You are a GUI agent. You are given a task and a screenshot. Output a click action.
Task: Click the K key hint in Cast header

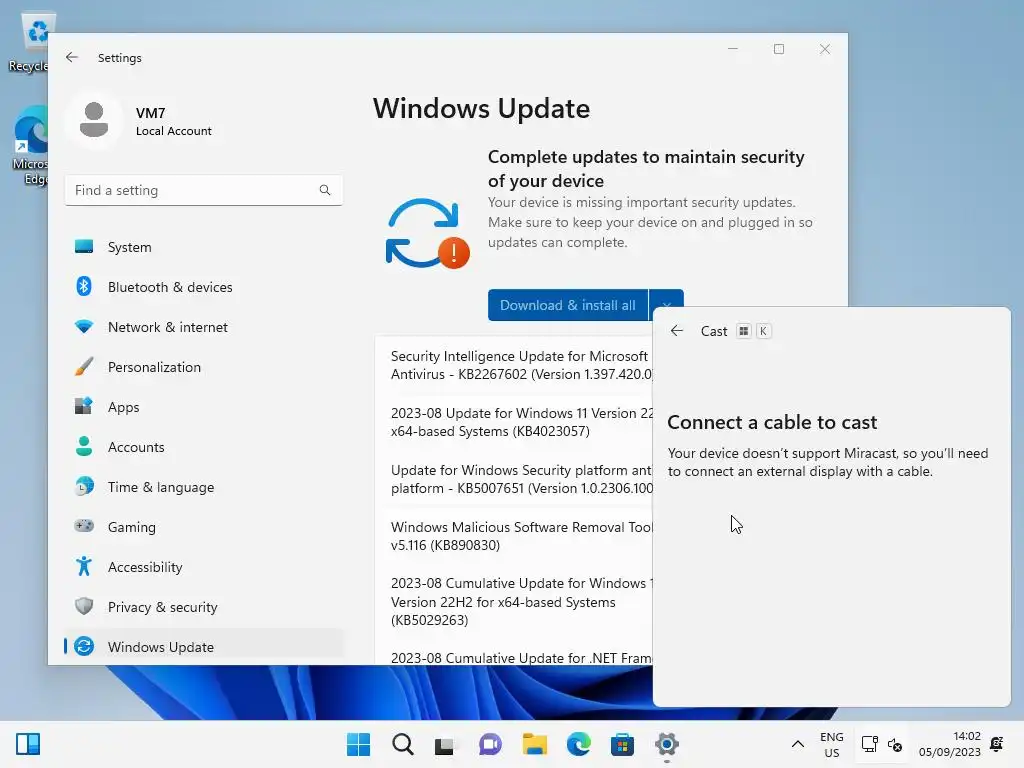(x=763, y=331)
